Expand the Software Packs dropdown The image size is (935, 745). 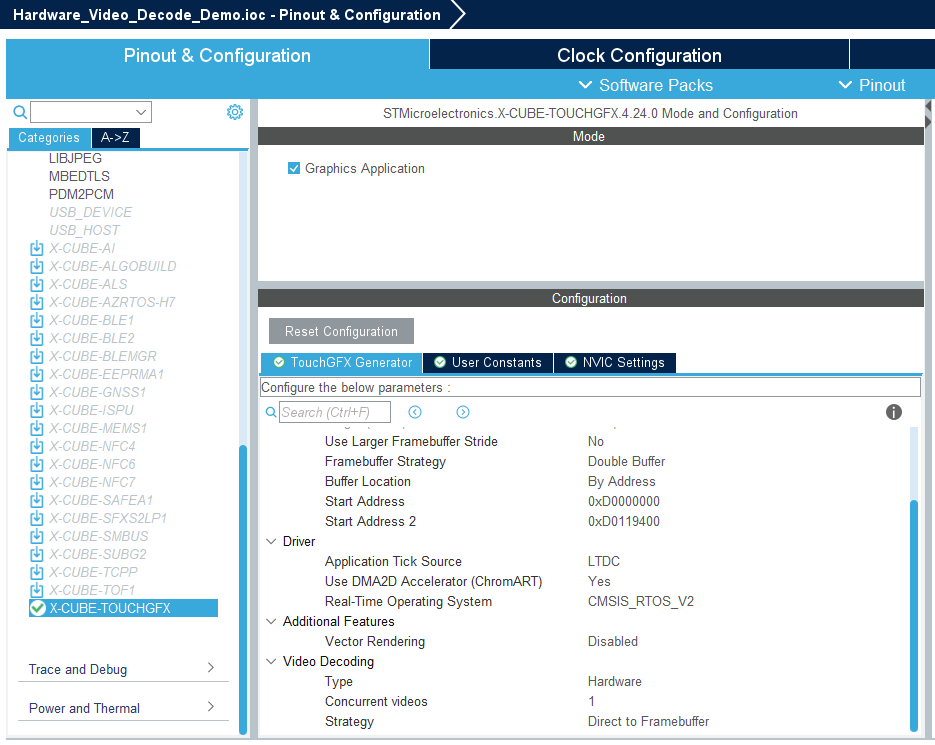(x=646, y=85)
